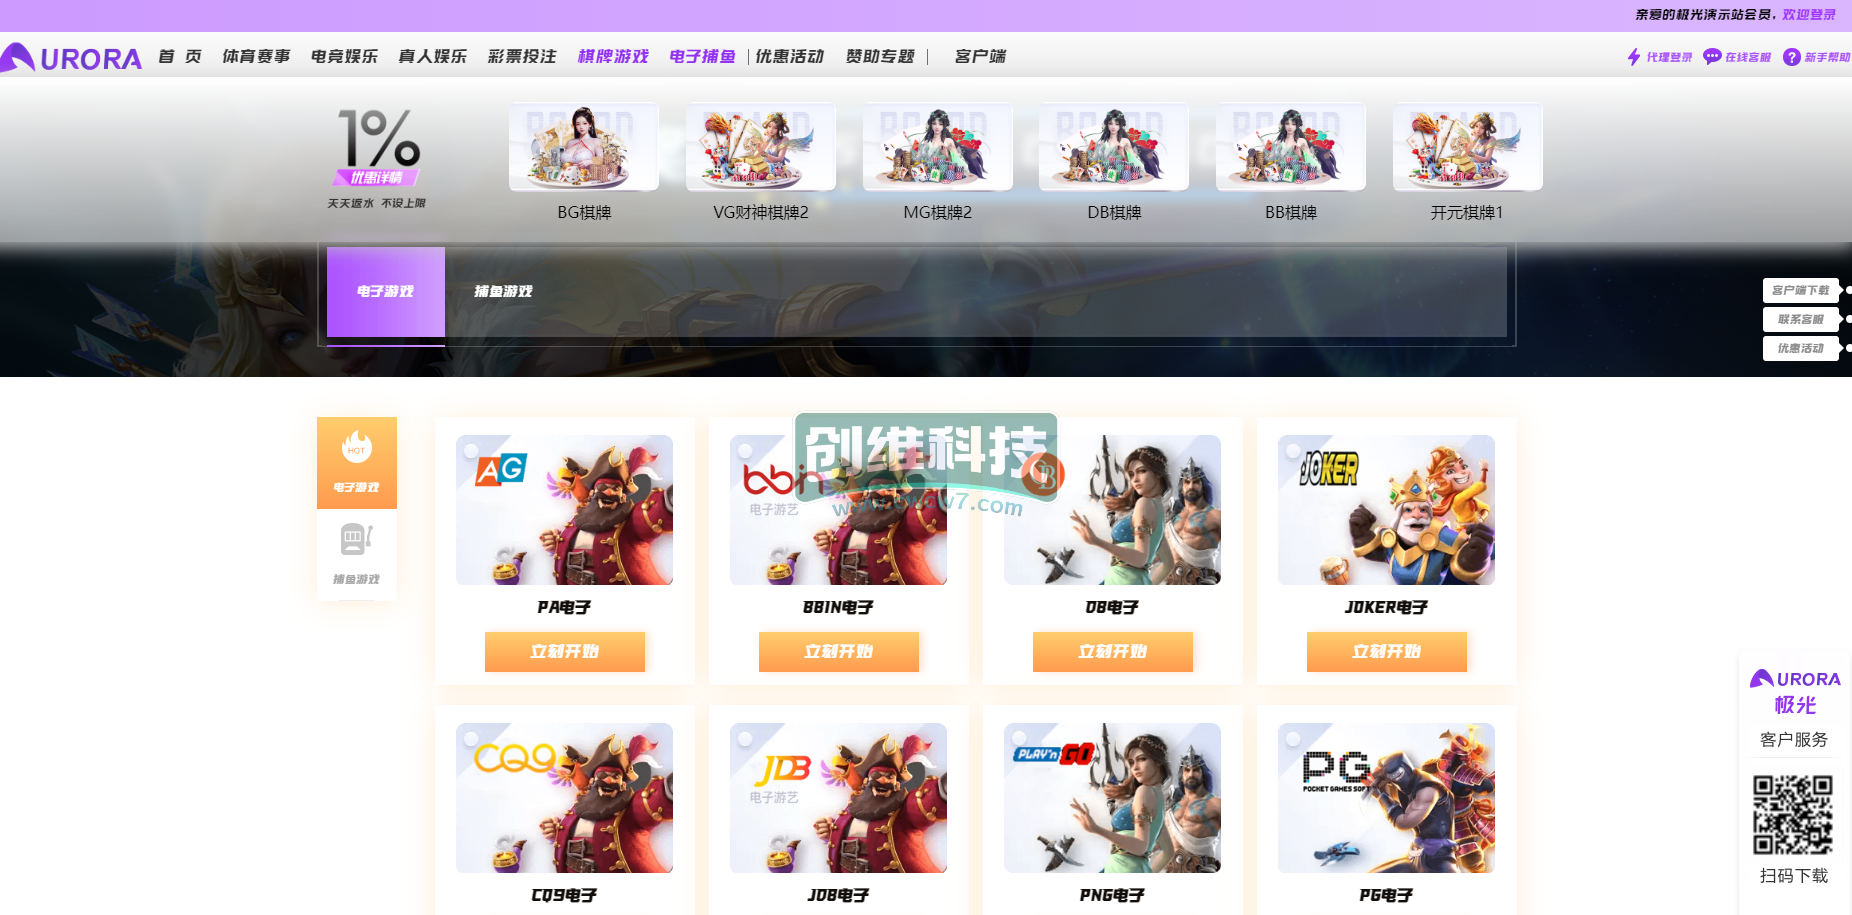
Task: Switch to the purple 电子游戏 banner tab
Action: click(x=386, y=292)
